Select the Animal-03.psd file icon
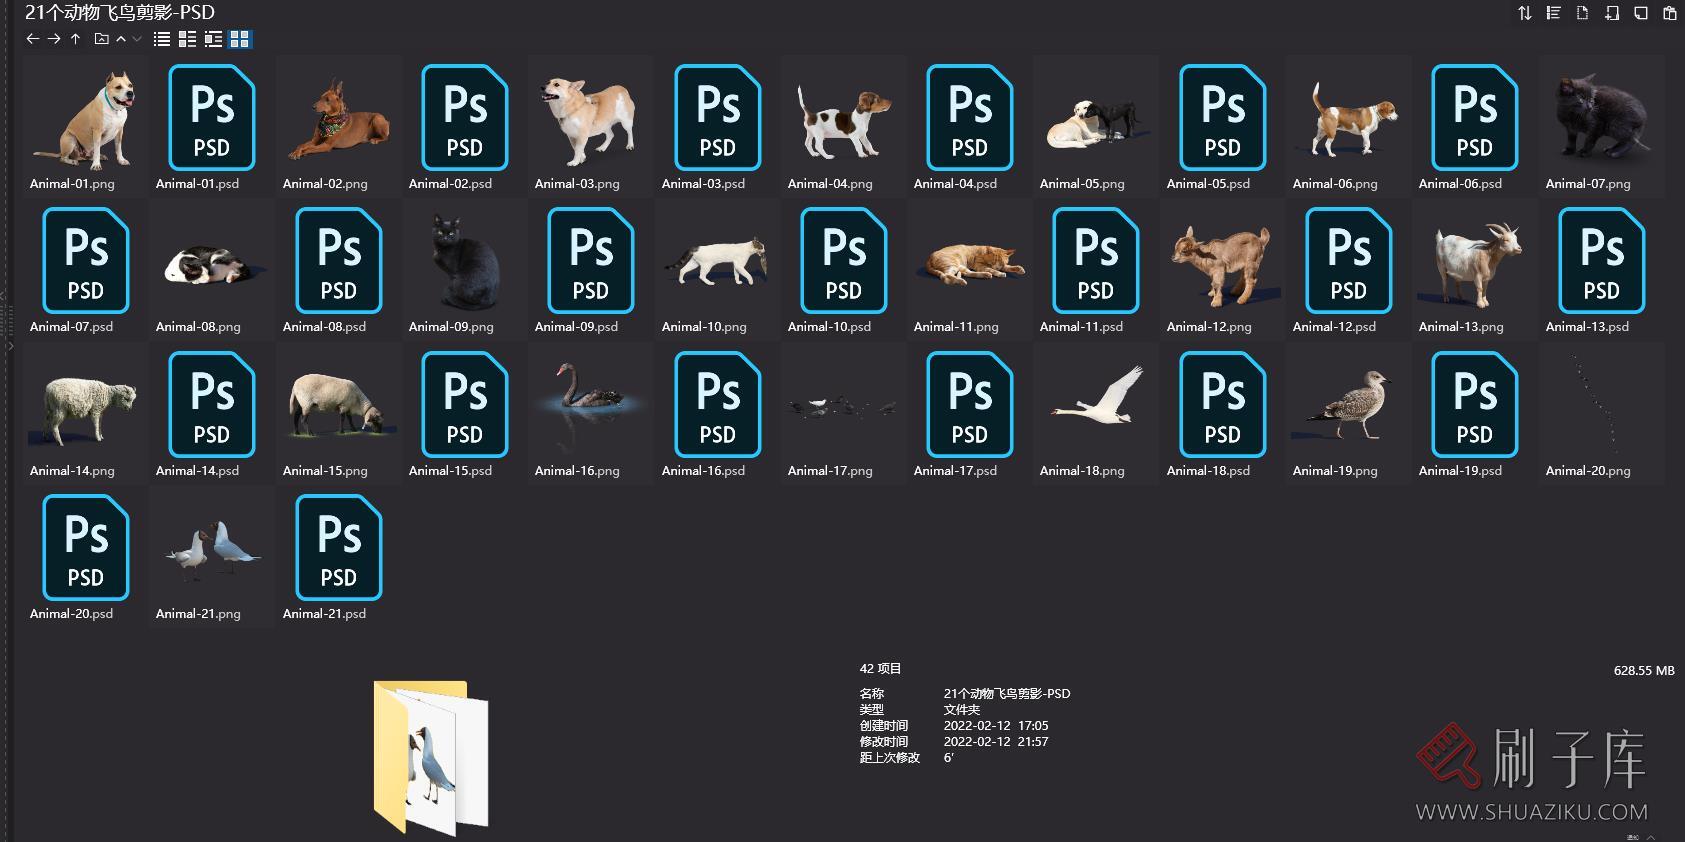This screenshot has width=1685, height=842. [x=717, y=118]
